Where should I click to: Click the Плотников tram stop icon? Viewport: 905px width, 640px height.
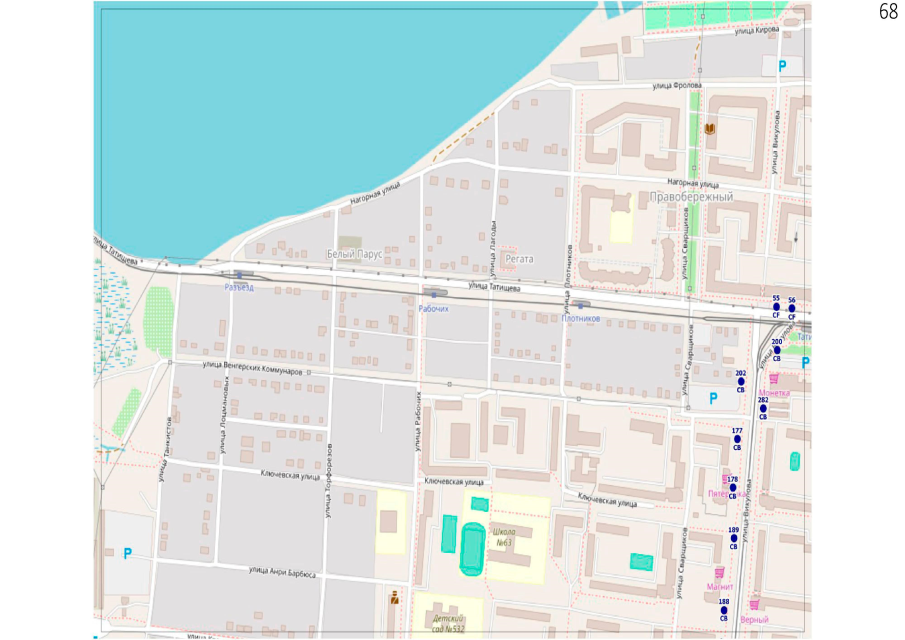(x=581, y=304)
